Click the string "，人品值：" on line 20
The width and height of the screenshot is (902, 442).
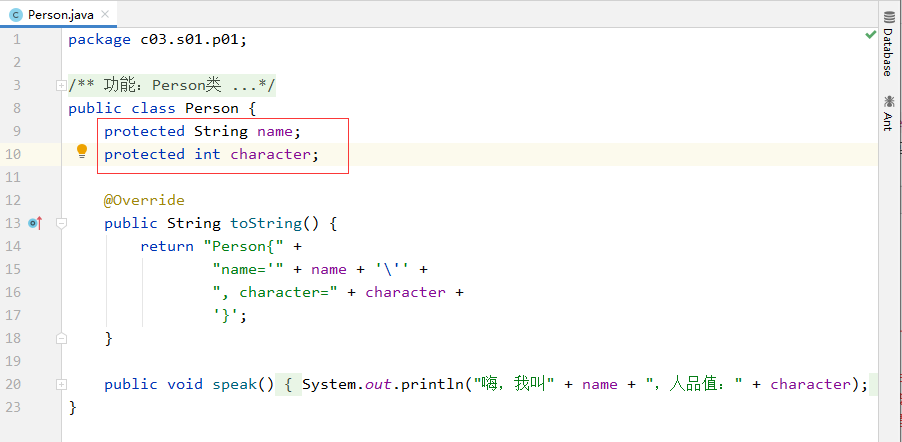[694, 384]
